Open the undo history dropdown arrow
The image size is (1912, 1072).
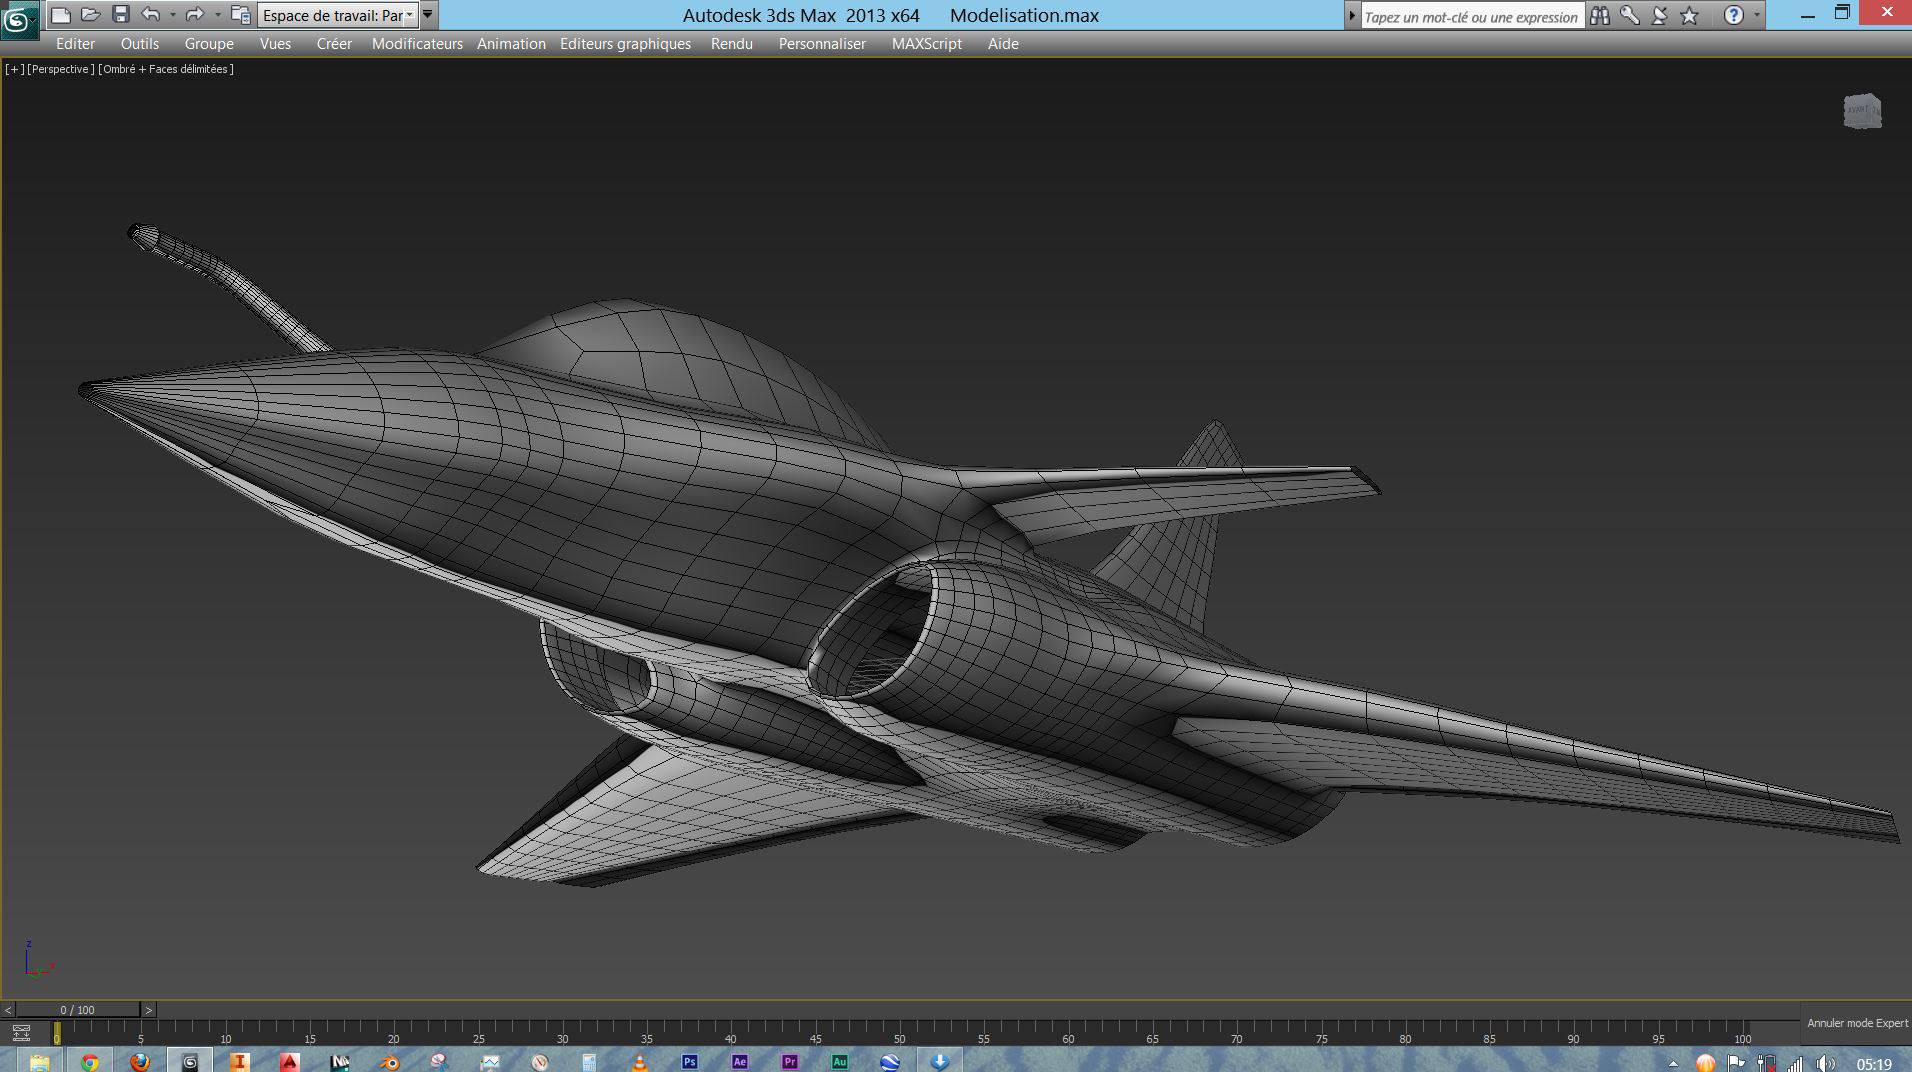[x=173, y=15]
